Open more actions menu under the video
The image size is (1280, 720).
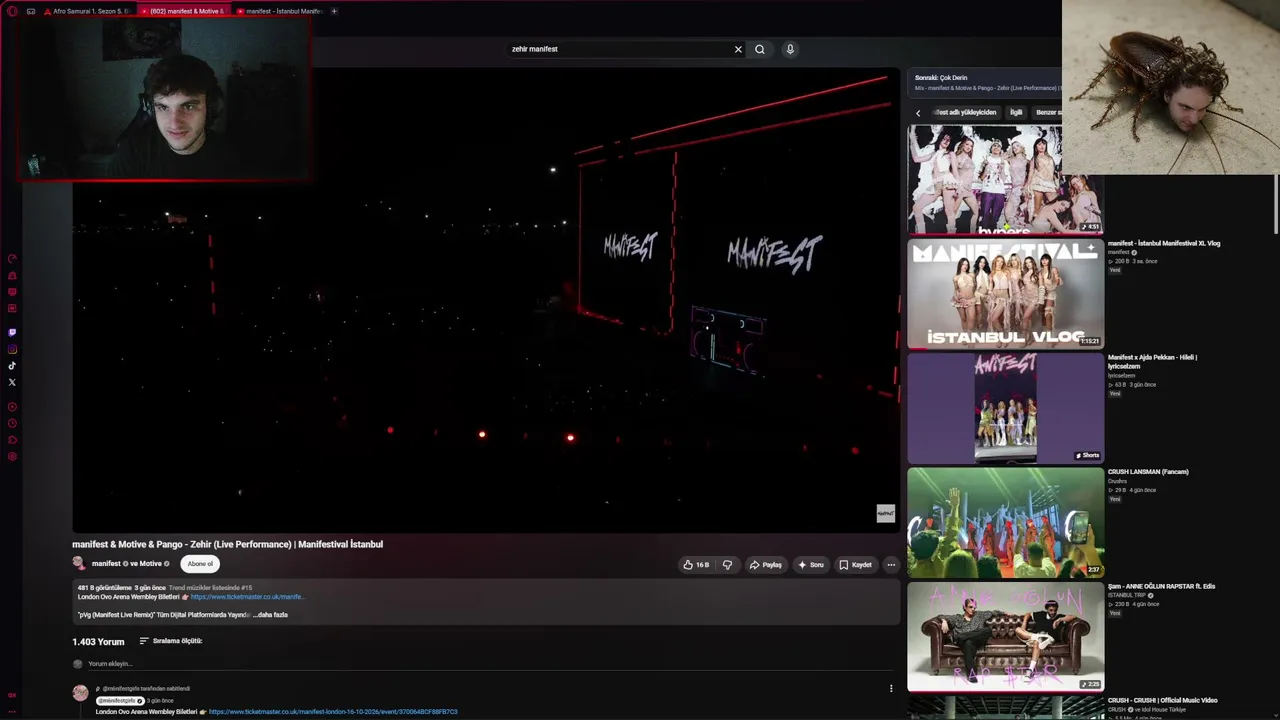891,565
